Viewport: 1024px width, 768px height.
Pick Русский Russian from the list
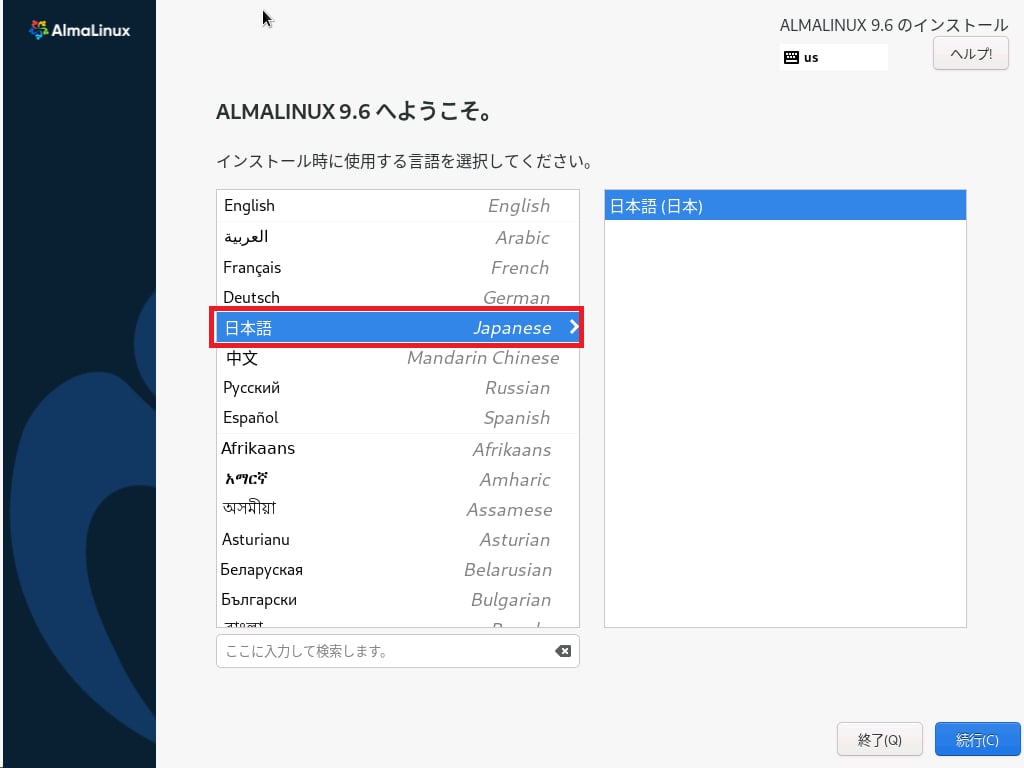pos(397,388)
